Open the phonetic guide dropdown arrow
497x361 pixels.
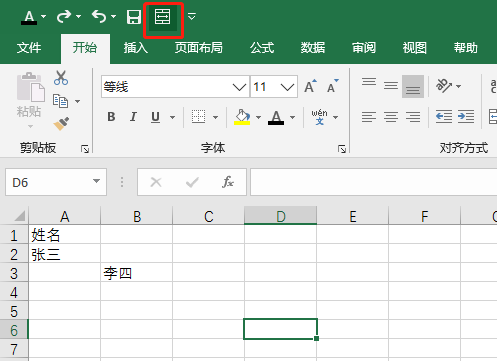[336, 117]
